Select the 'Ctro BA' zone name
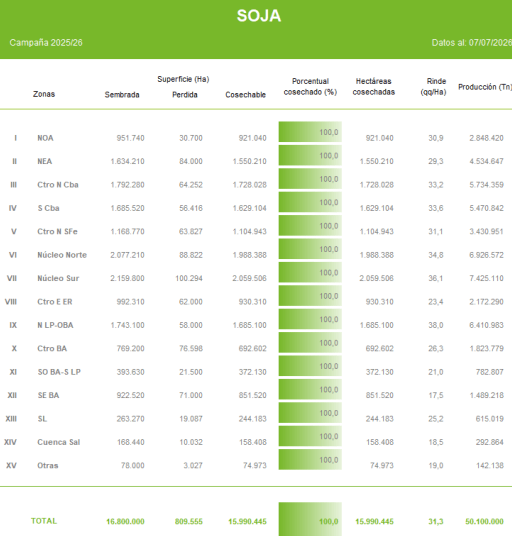The height and width of the screenshot is (536, 512). click(52, 349)
